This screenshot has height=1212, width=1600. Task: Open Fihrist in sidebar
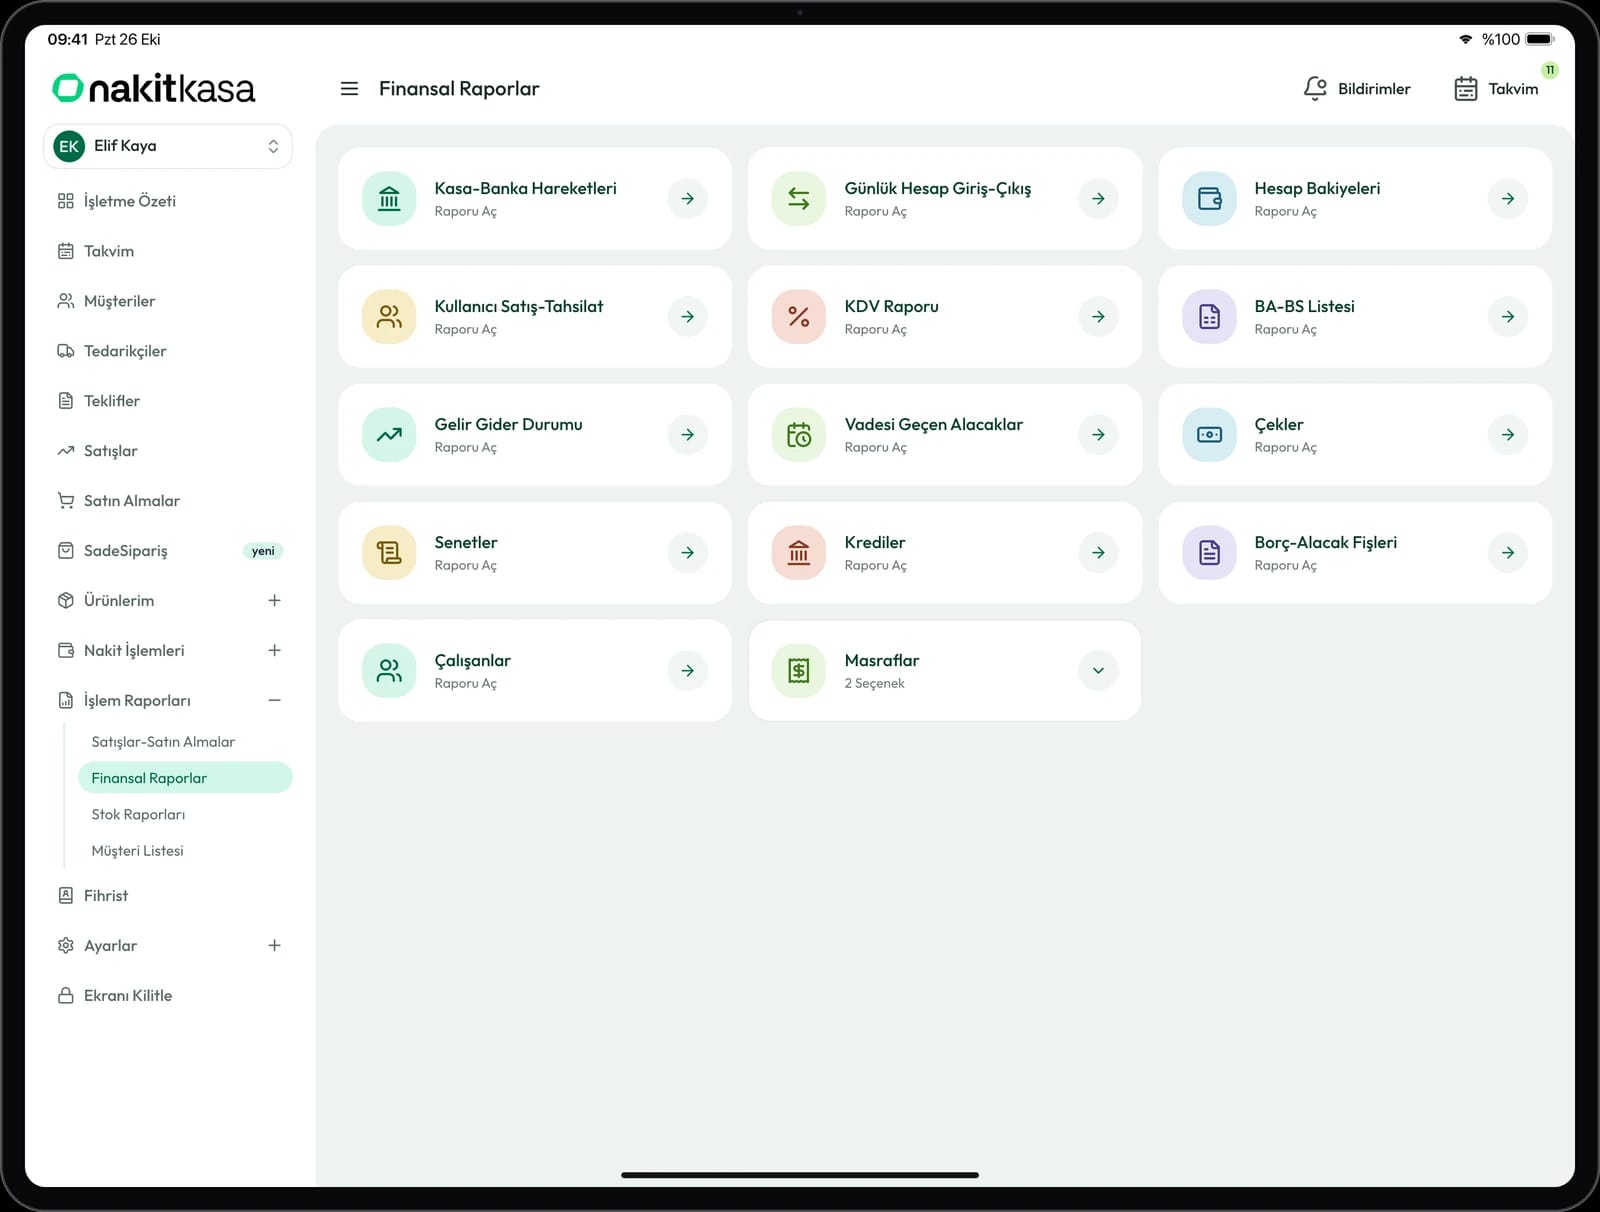click(x=168, y=896)
